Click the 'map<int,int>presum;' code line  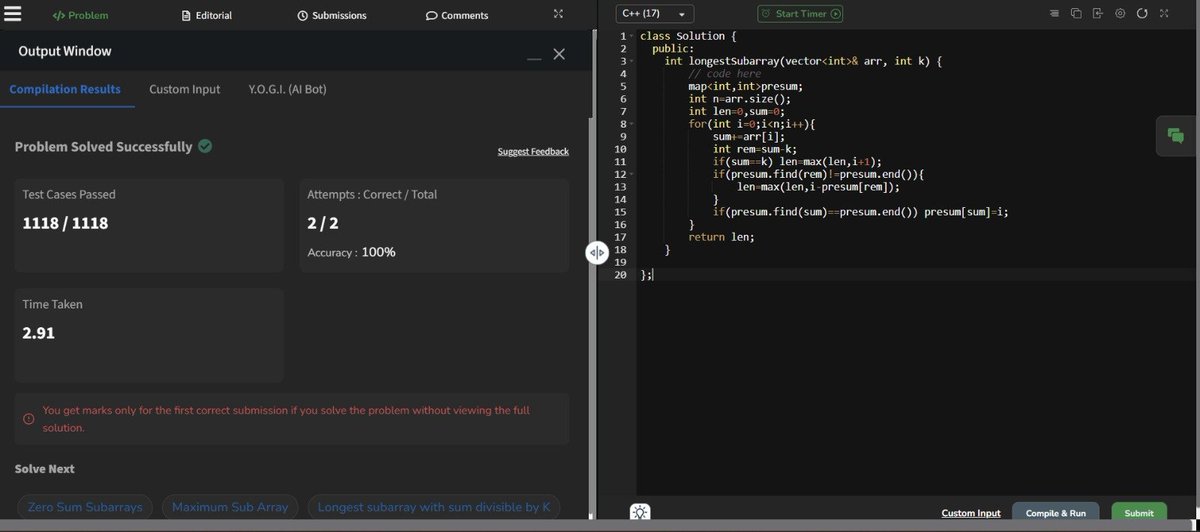coord(745,87)
